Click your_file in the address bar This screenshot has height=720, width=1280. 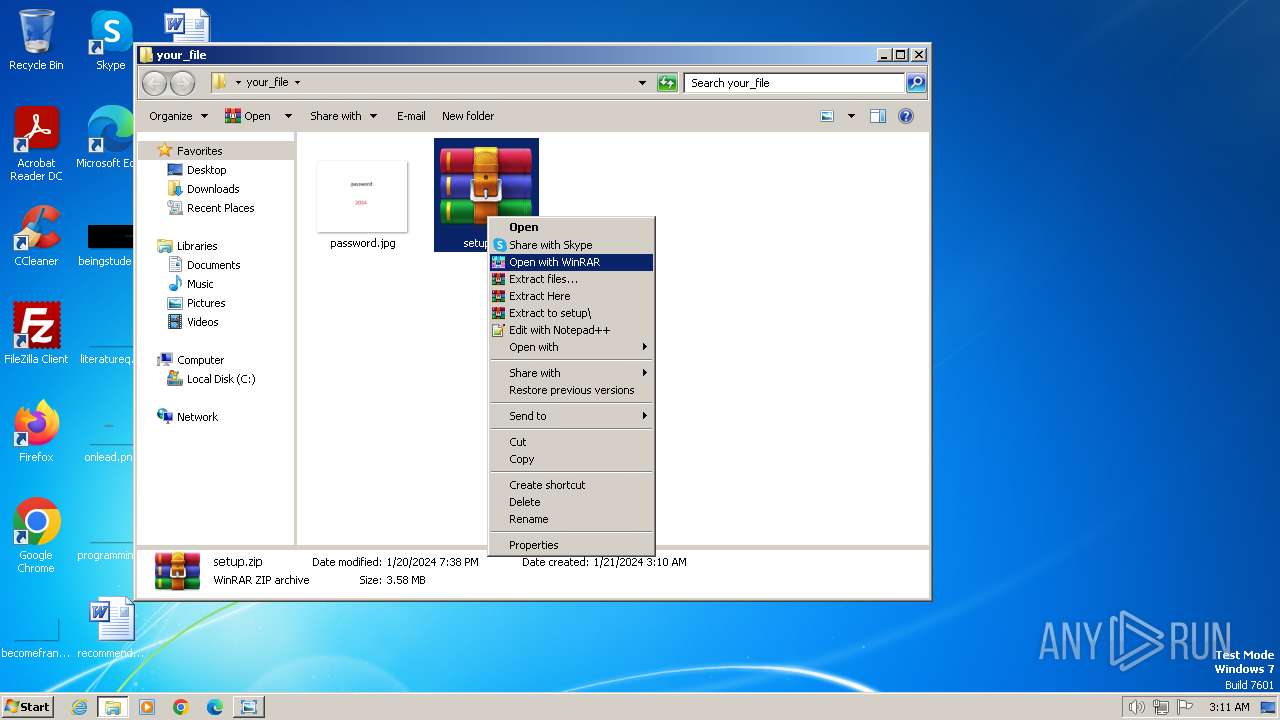click(267, 83)
